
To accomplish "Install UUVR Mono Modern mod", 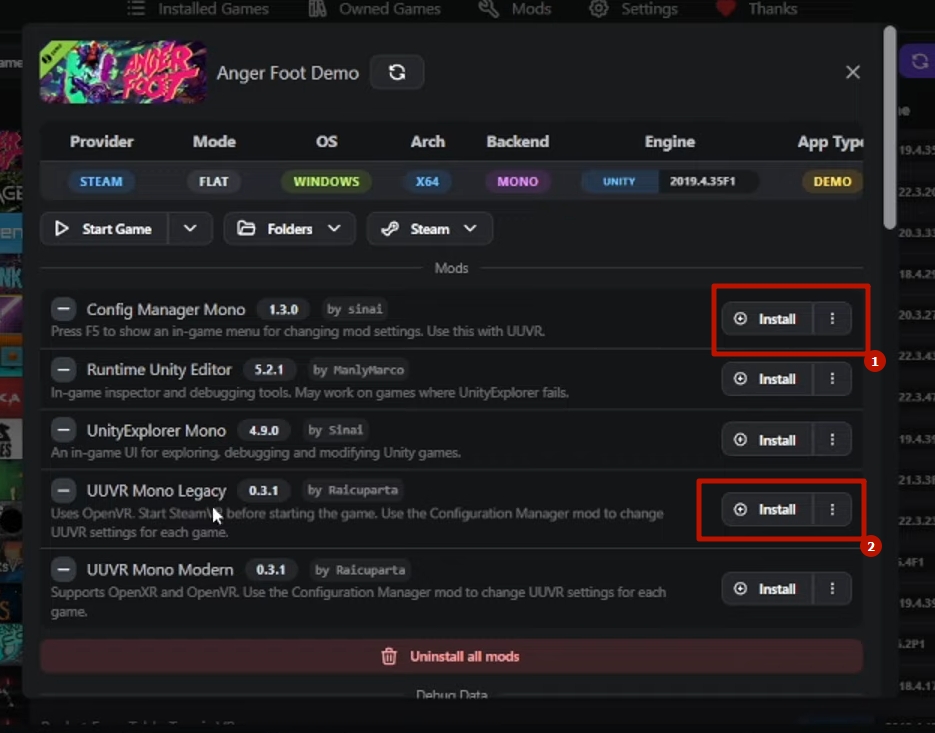I will point(767,589).
